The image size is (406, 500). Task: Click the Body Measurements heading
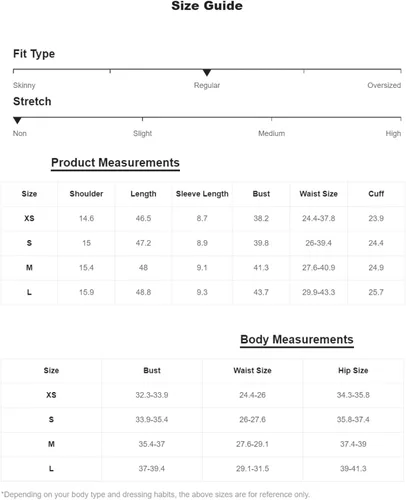[297, 339]
